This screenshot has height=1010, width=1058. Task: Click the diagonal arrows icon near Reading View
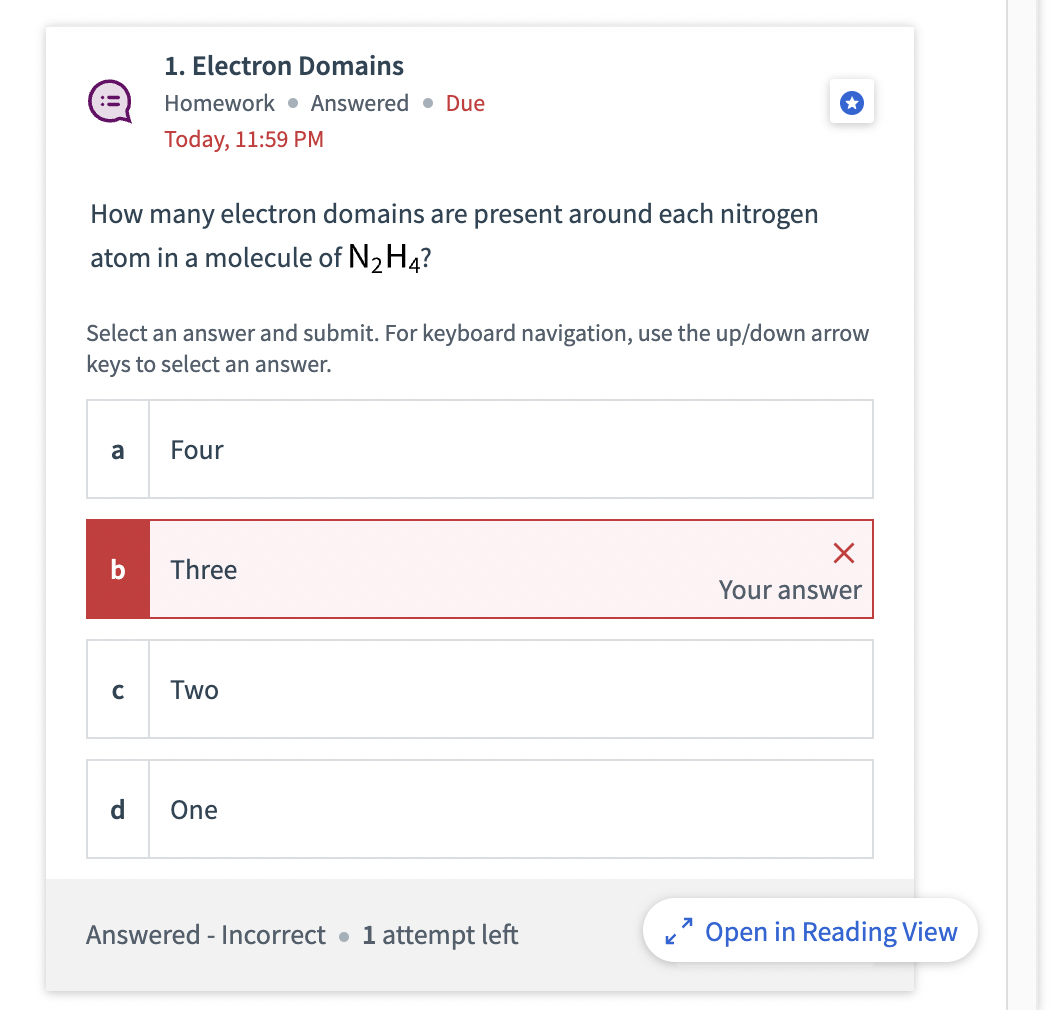coord(679,931)
